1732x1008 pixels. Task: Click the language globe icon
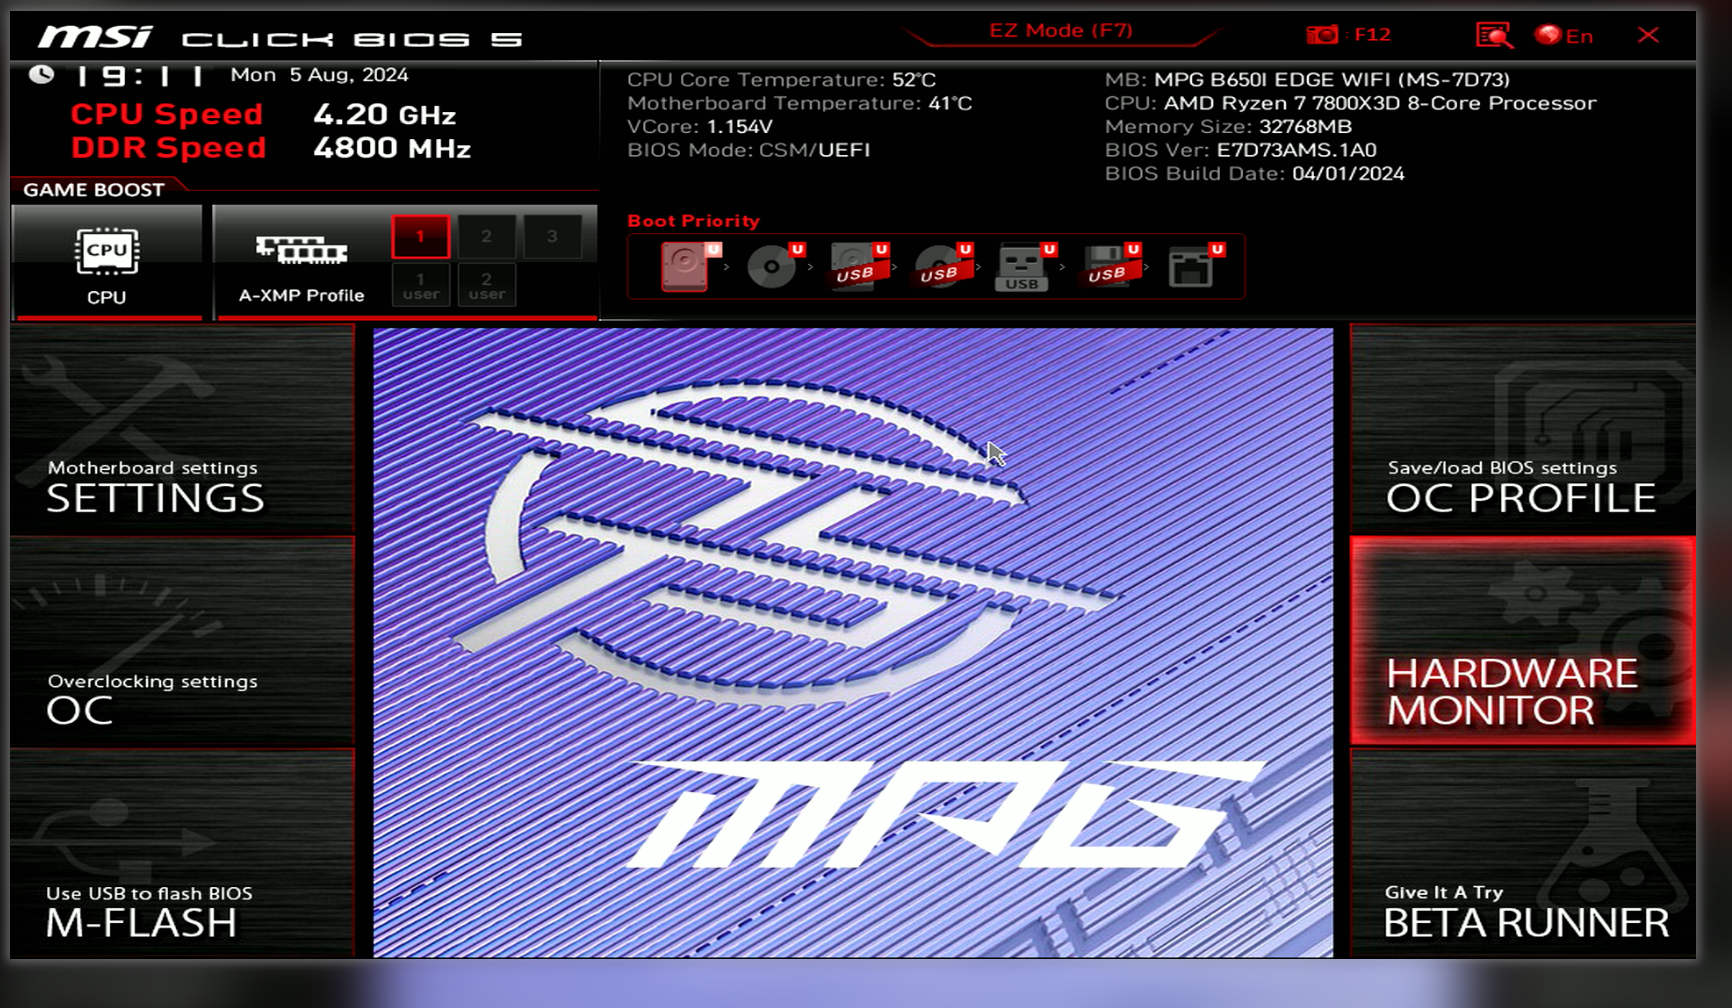pos(1548,36)
